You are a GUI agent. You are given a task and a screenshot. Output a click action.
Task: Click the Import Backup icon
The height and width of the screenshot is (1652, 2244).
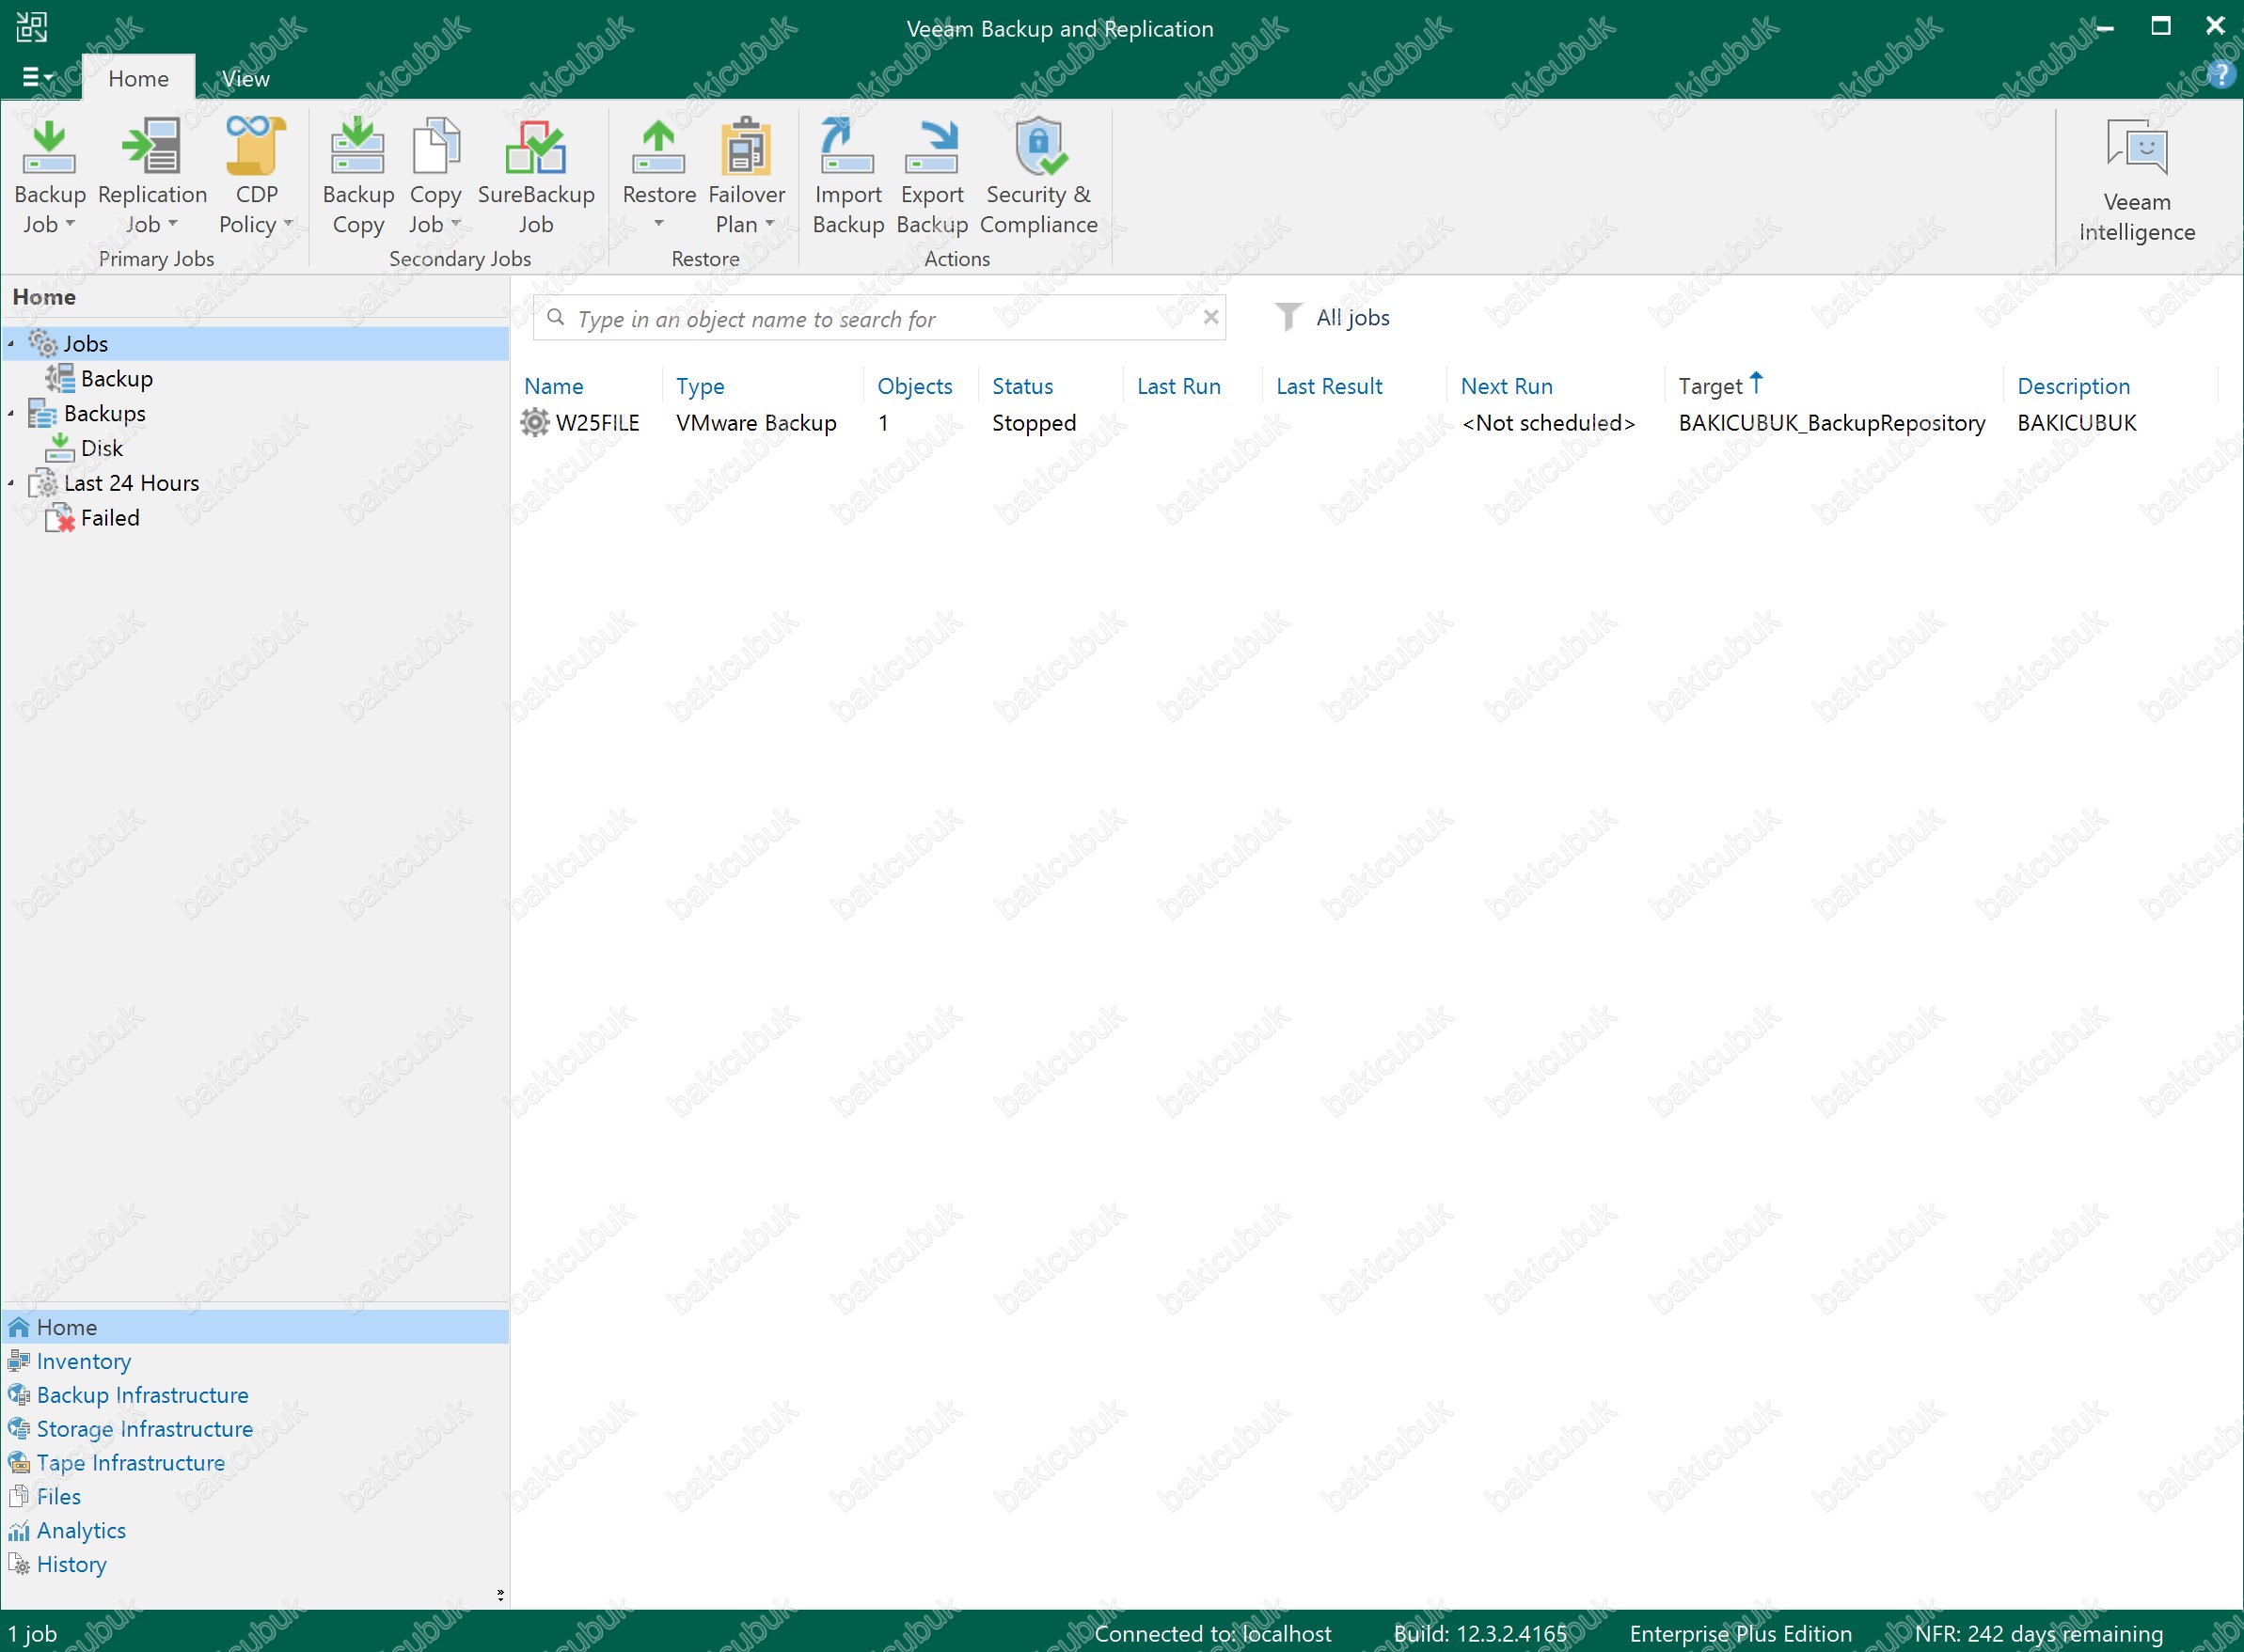point(847,148)
